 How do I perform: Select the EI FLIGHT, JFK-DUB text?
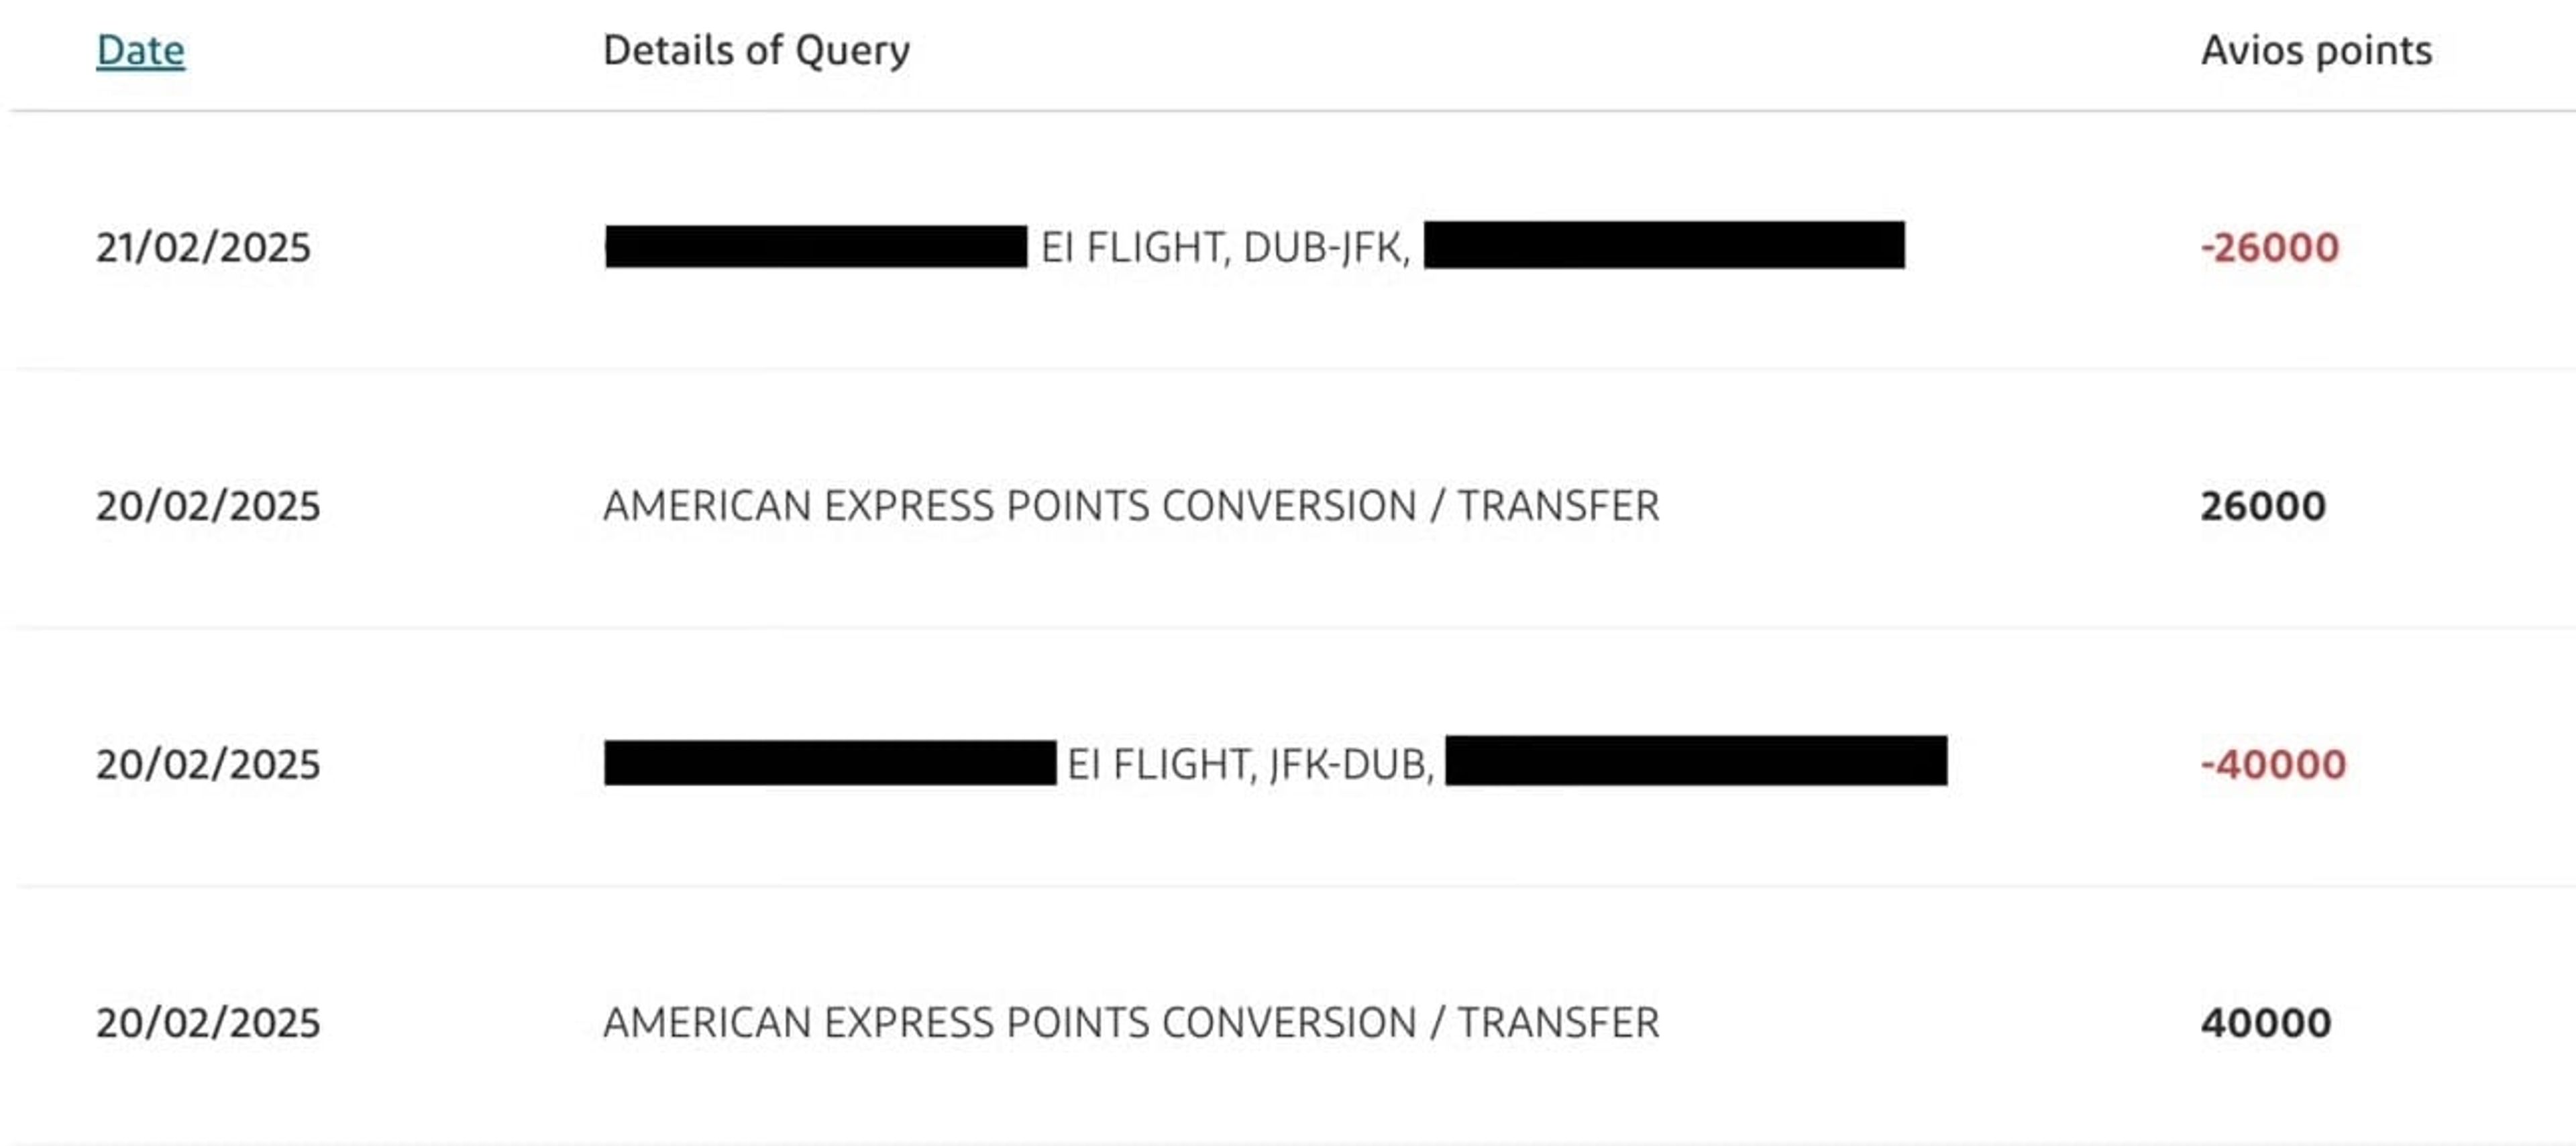click(1250, 764)
